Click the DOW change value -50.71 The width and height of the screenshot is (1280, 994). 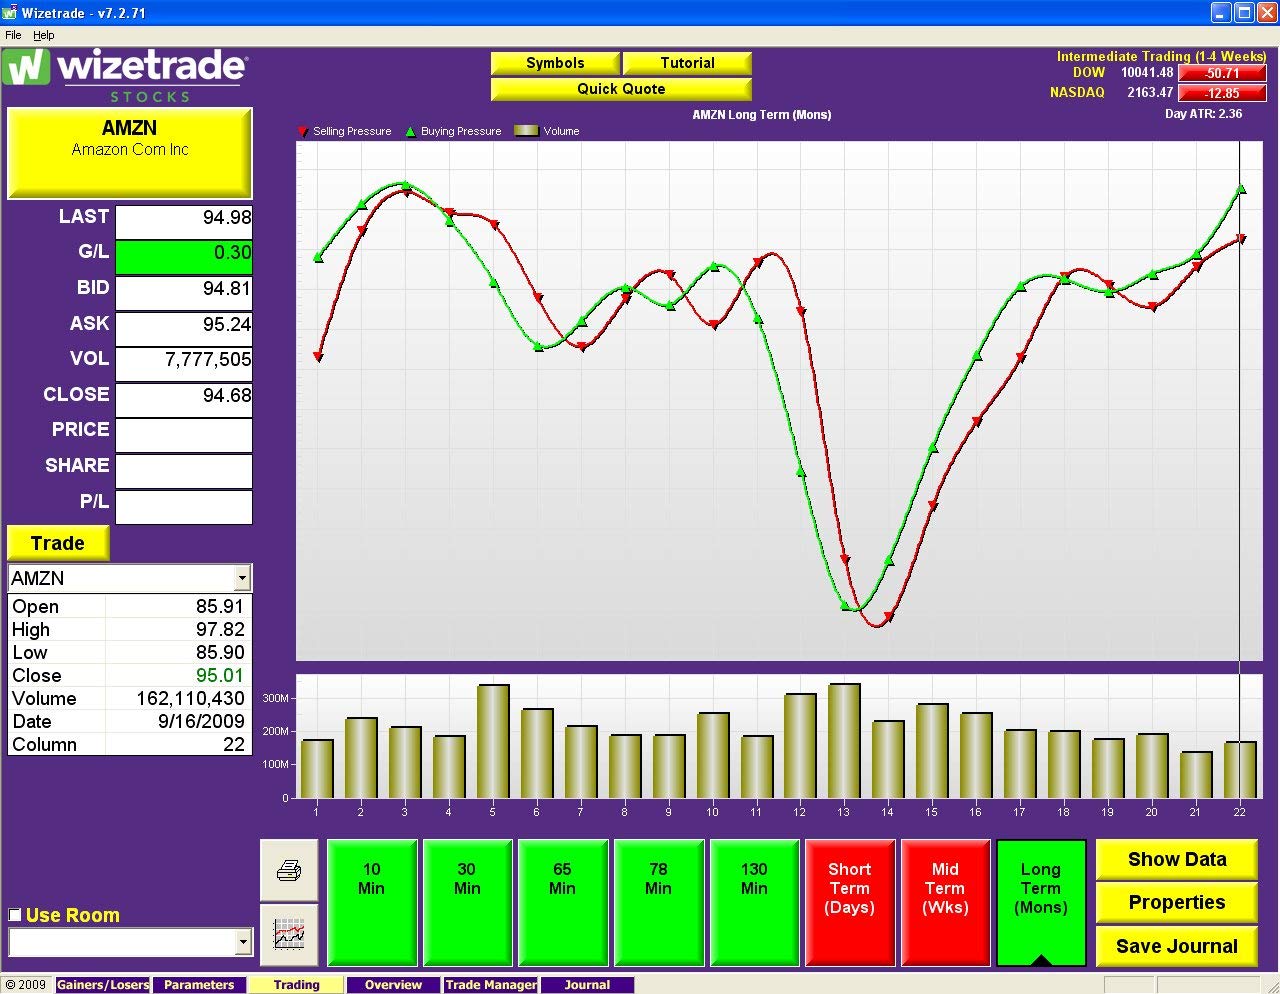tap(1222, 73)
